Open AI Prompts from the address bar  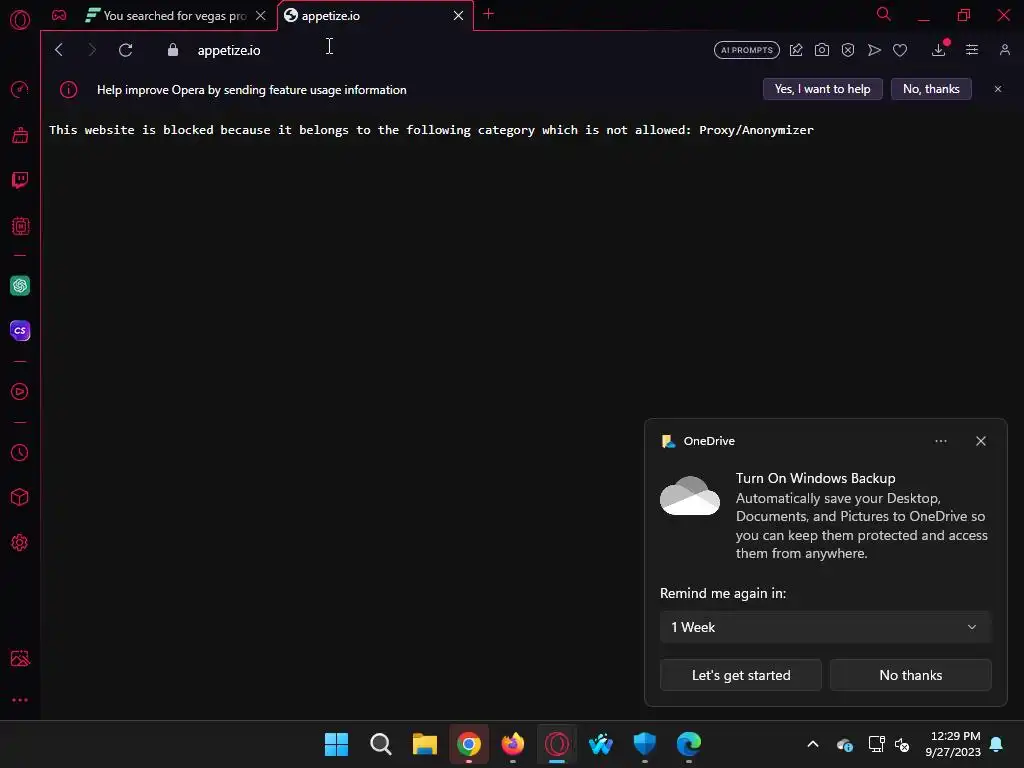coord(746,50)
